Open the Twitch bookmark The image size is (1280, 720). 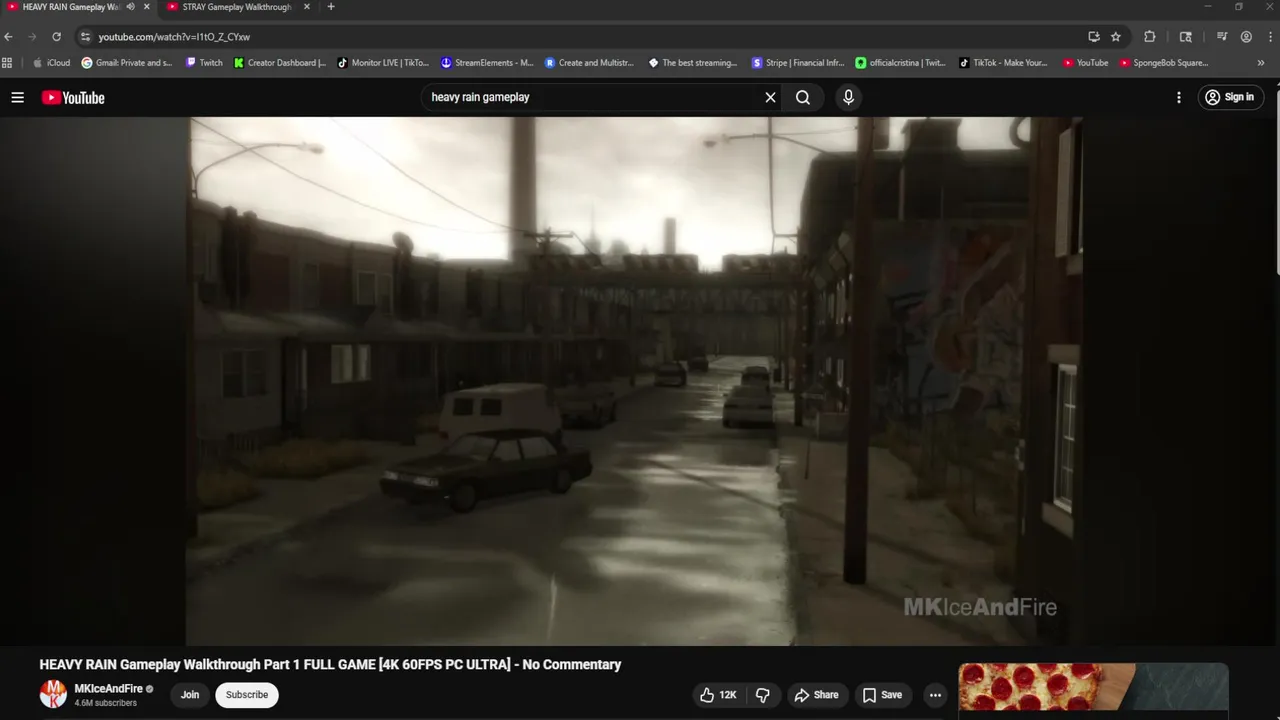pos(204,63)
